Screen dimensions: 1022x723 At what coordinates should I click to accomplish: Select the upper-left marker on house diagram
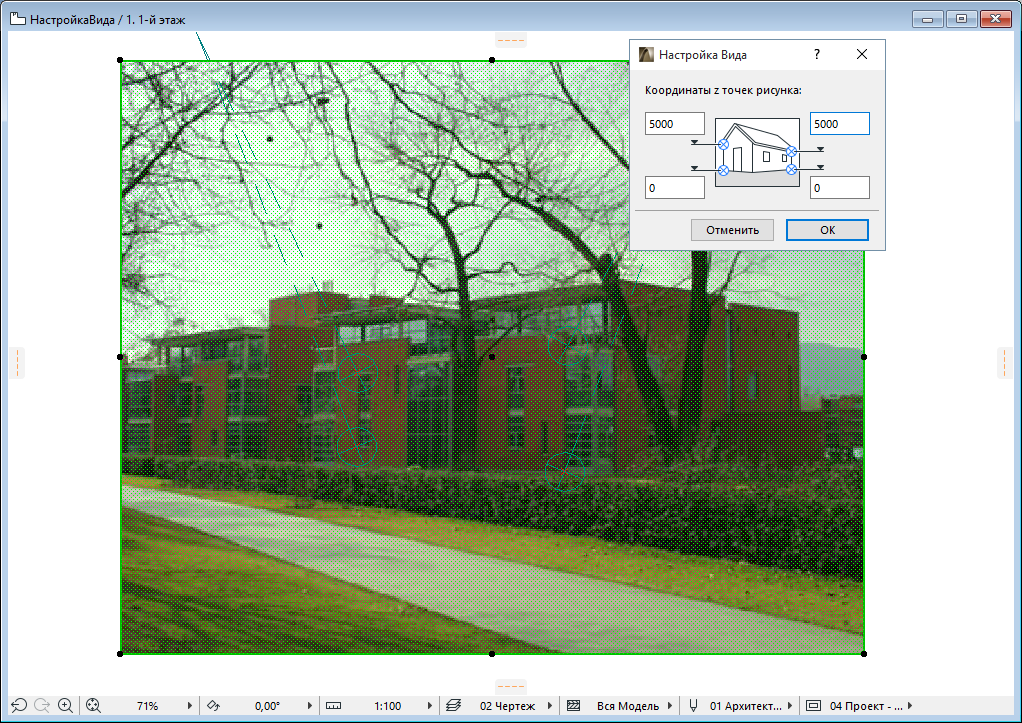point(723,145)
